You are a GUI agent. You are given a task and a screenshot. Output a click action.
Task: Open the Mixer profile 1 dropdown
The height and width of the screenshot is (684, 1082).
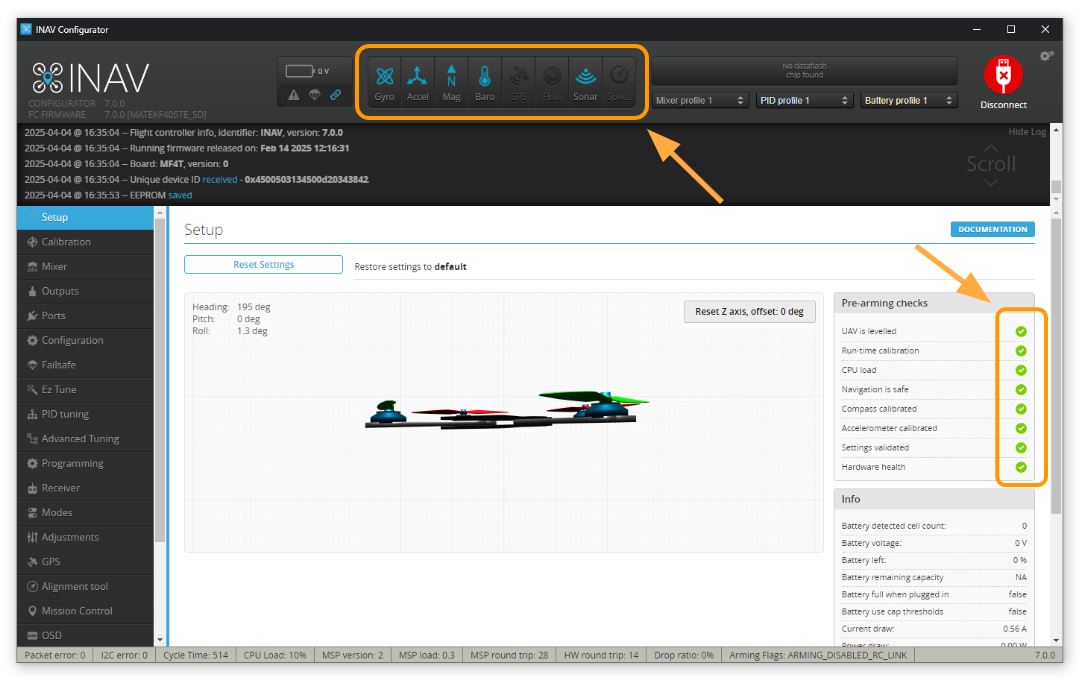pyautogui.click(x=700, y=101)
